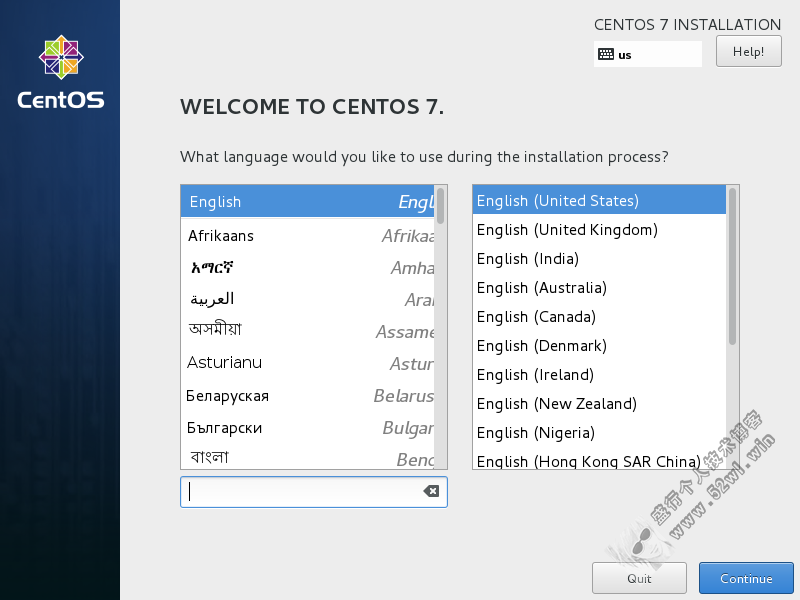The image size is (800, 600).
Task: Open the us keyboard layout indicator
Action: (647, 54)
